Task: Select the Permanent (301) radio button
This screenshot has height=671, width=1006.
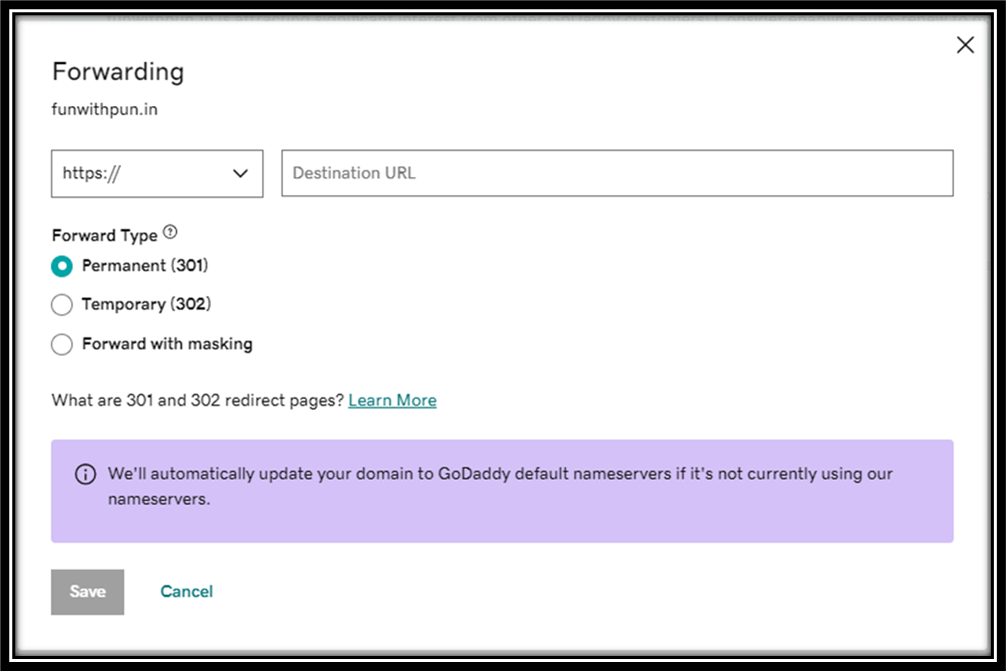Action: (x=62, y=266)
